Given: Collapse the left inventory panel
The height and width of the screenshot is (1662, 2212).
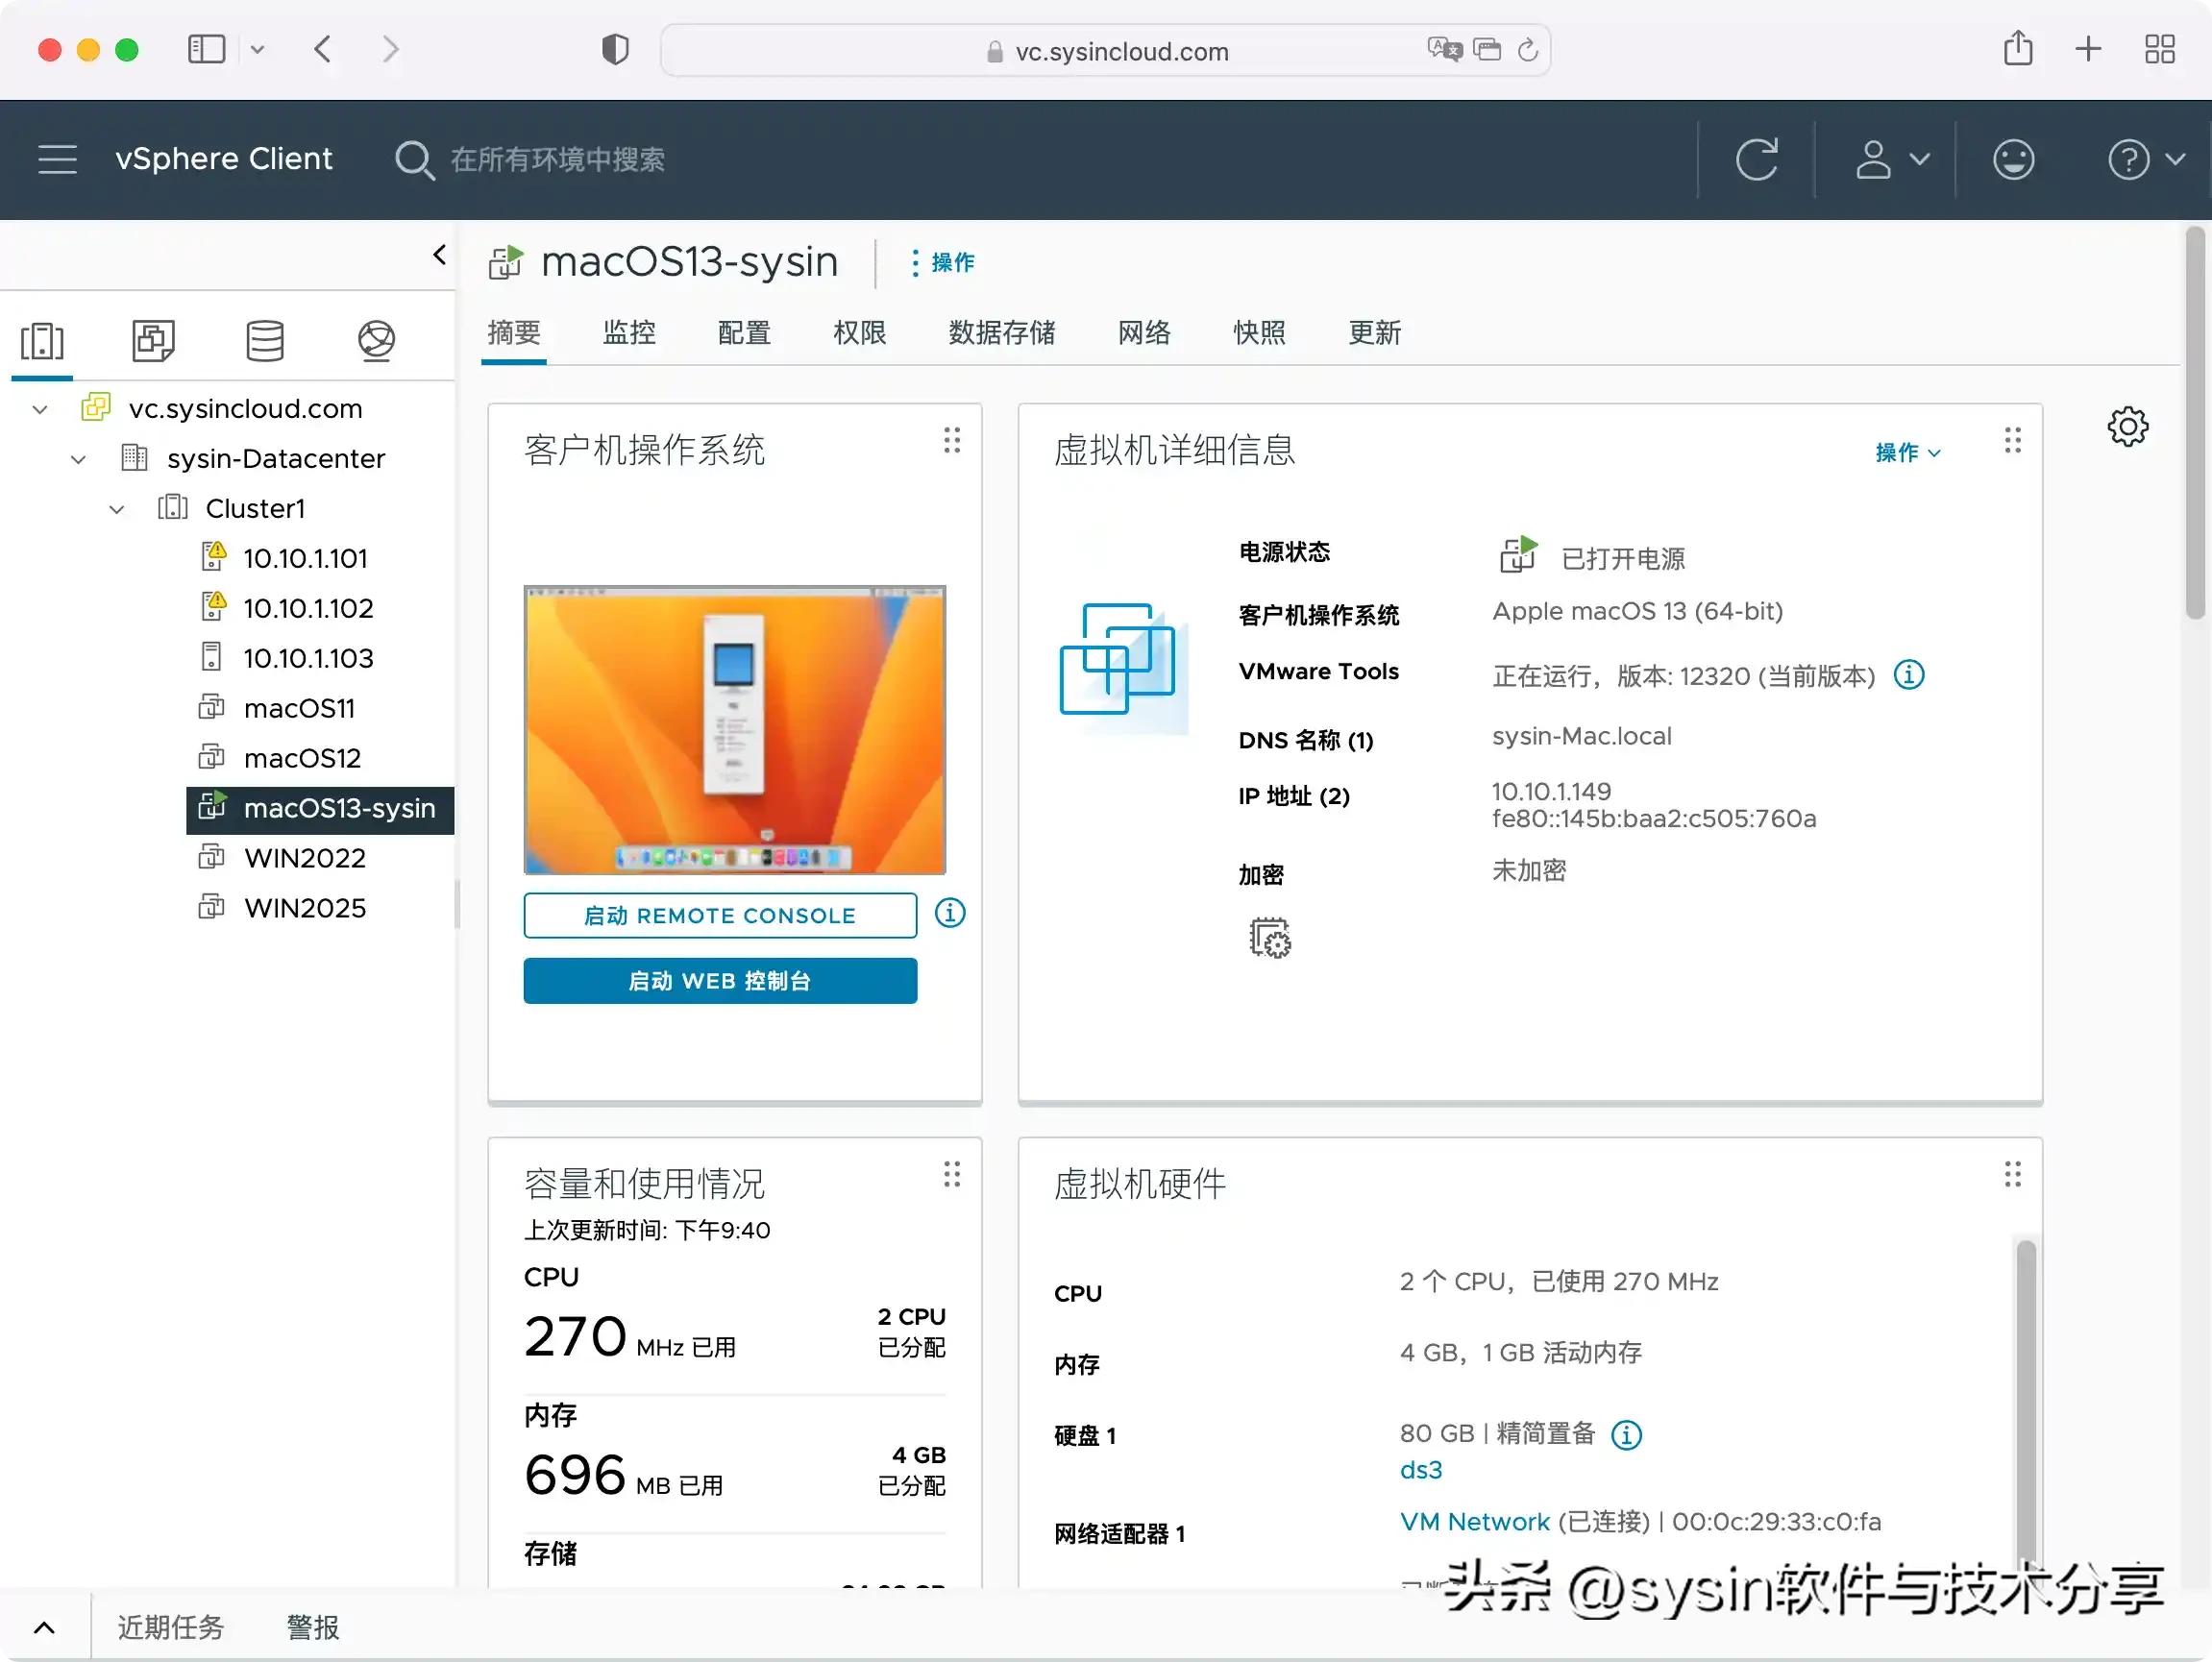Looking at the screenshot, I should point(439,254).
